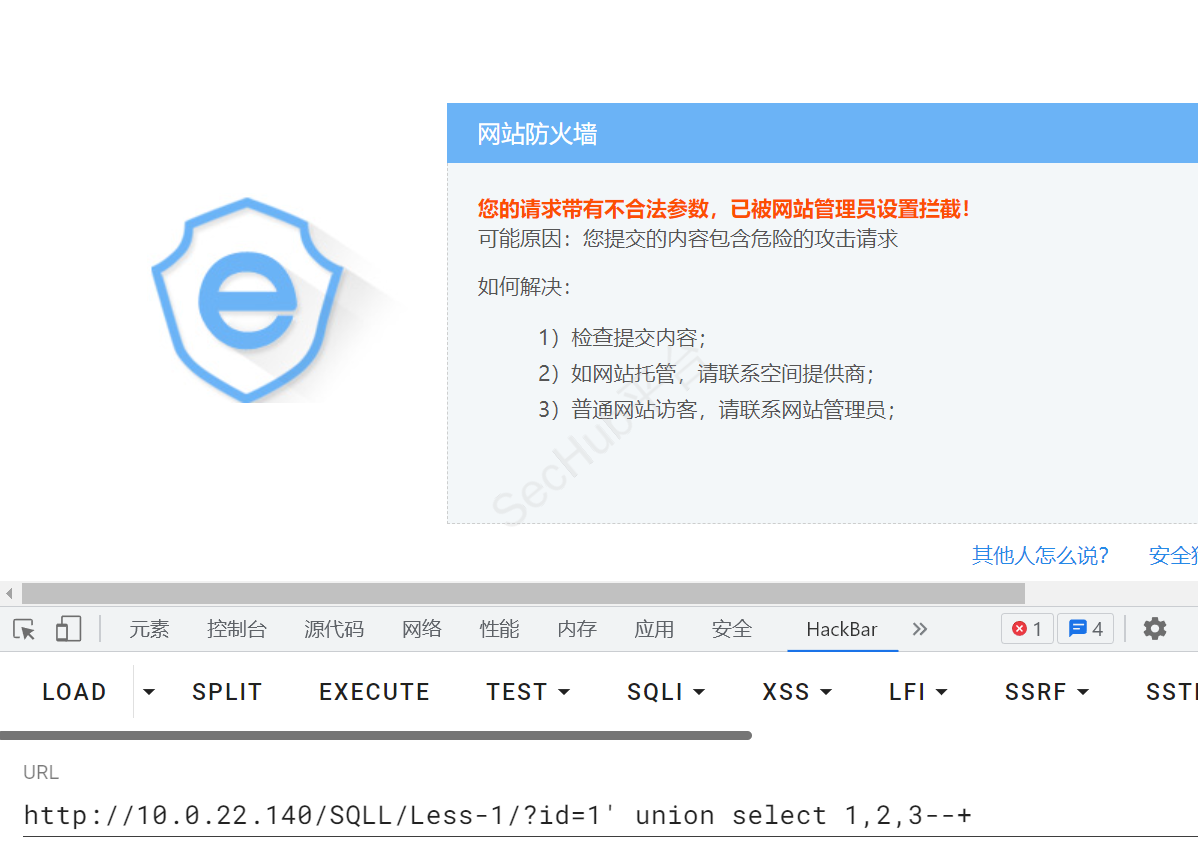Open the 网络 panel tab
1198x867 pixels.
[x=422, y=629]
